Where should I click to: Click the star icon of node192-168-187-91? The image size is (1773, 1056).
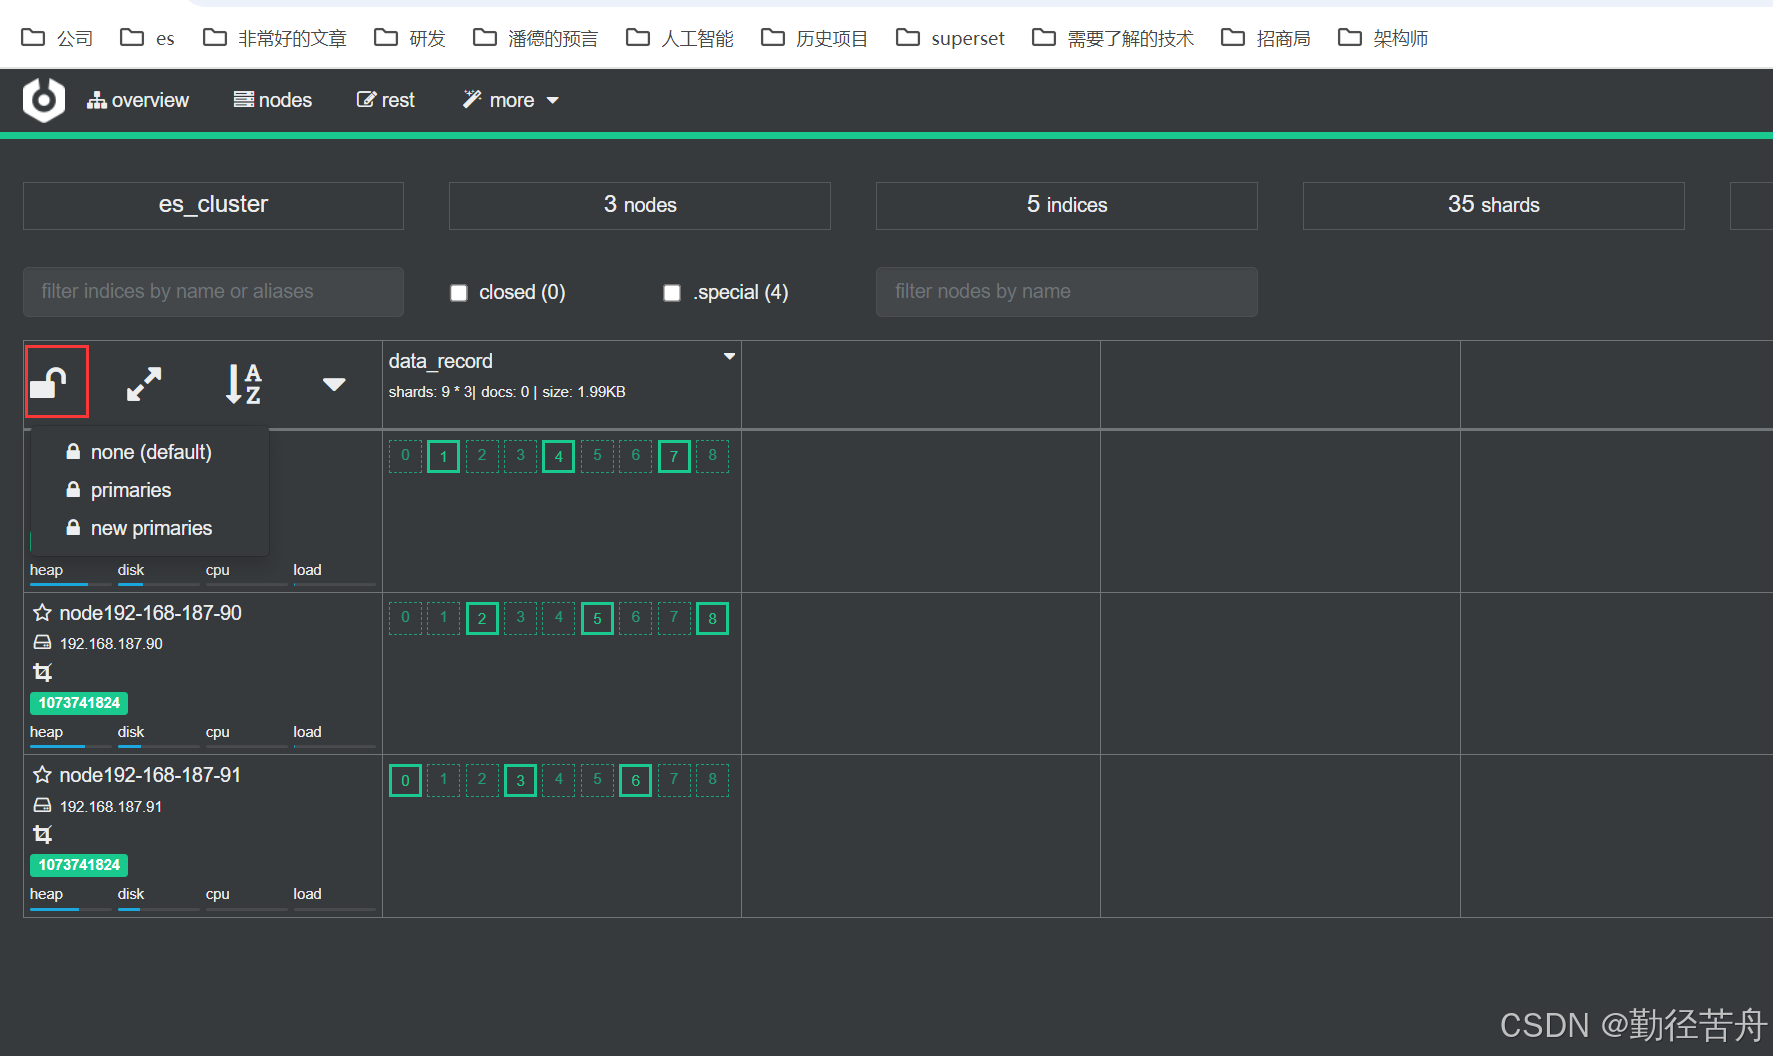tap(42, 775)
